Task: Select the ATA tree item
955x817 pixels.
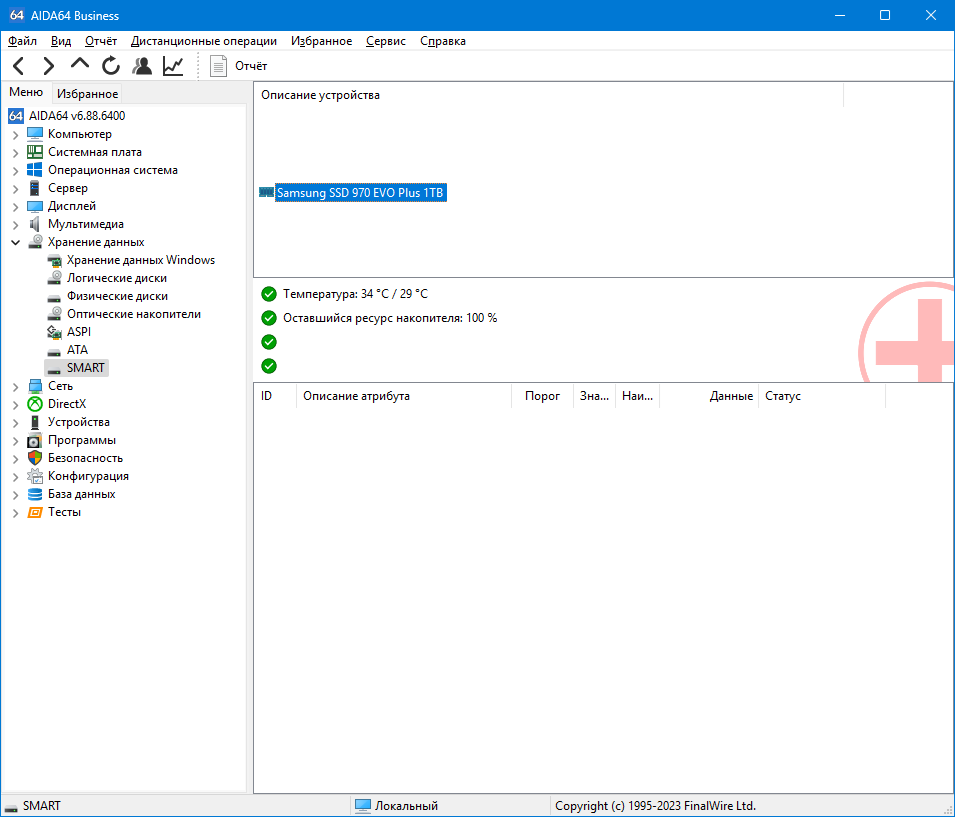Action: (x=77, y=350)
